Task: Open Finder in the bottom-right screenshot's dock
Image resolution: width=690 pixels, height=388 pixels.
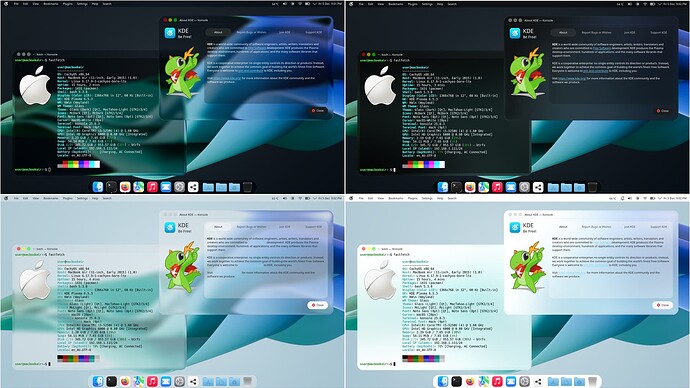Action: point(443,381)
